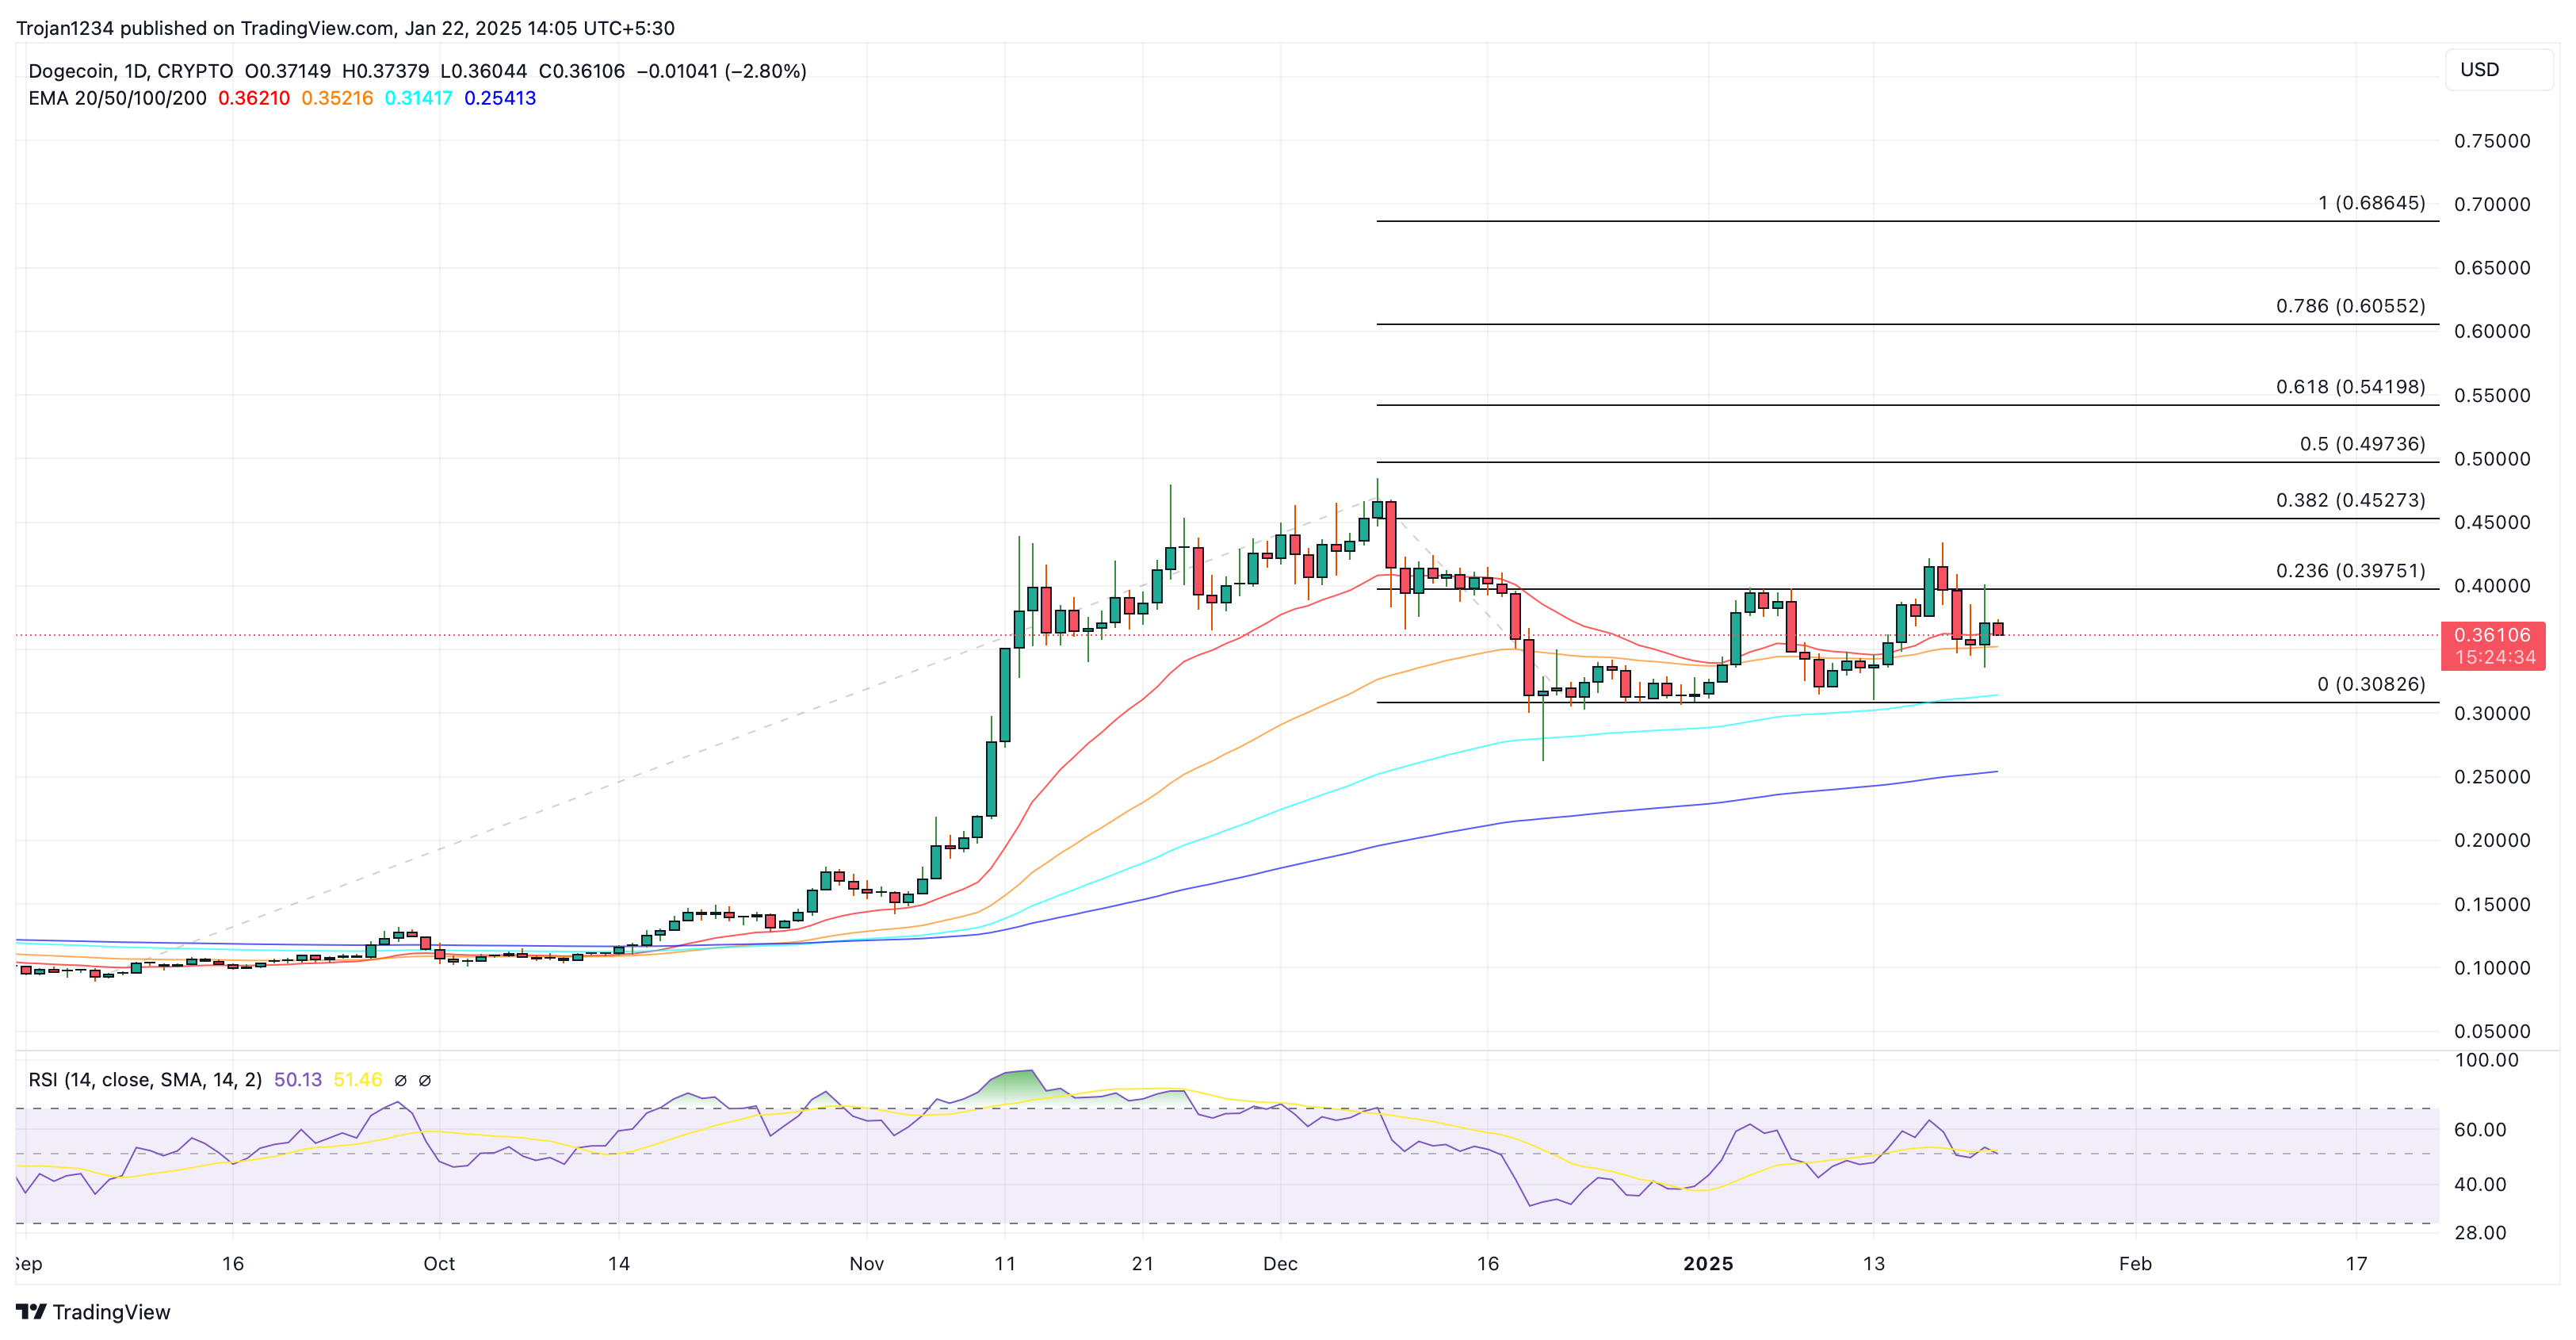
Task: Open the USD currency selector
Action: click(x=2497, y=70)
